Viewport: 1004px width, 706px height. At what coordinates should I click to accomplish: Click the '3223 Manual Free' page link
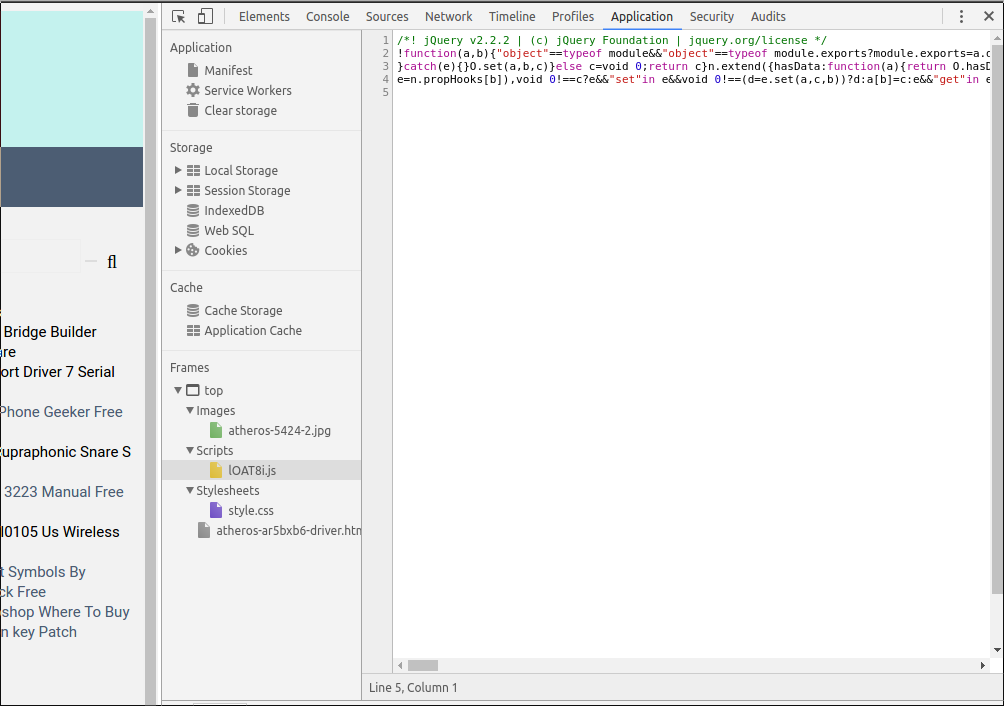coord(63,492)
